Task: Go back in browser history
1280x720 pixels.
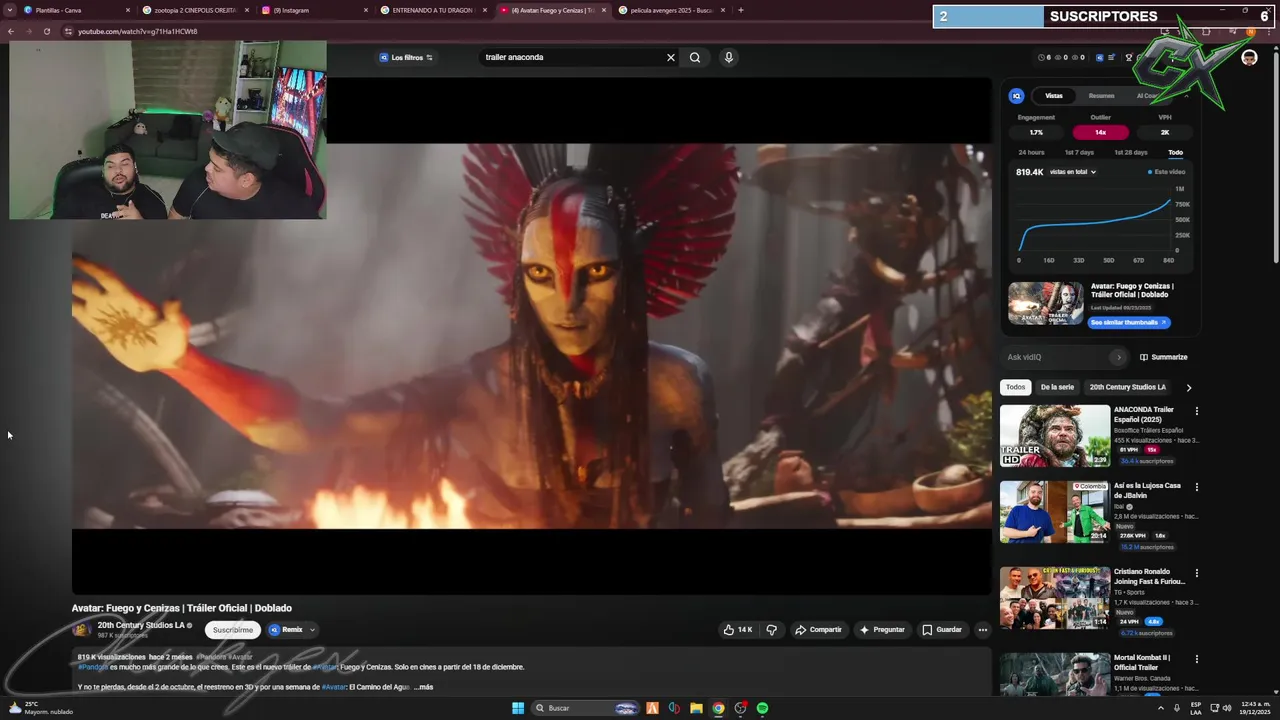Action: pos(11,31)
